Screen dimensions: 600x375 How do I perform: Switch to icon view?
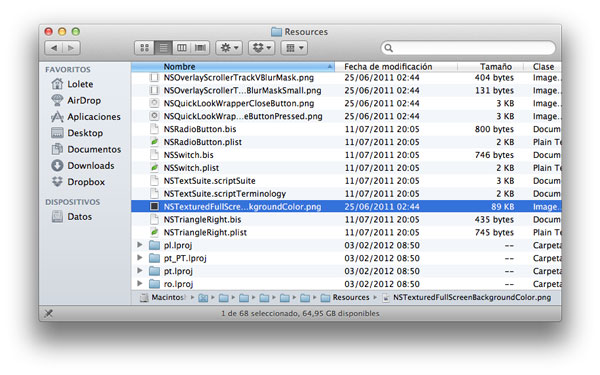(x=144, y=48)
